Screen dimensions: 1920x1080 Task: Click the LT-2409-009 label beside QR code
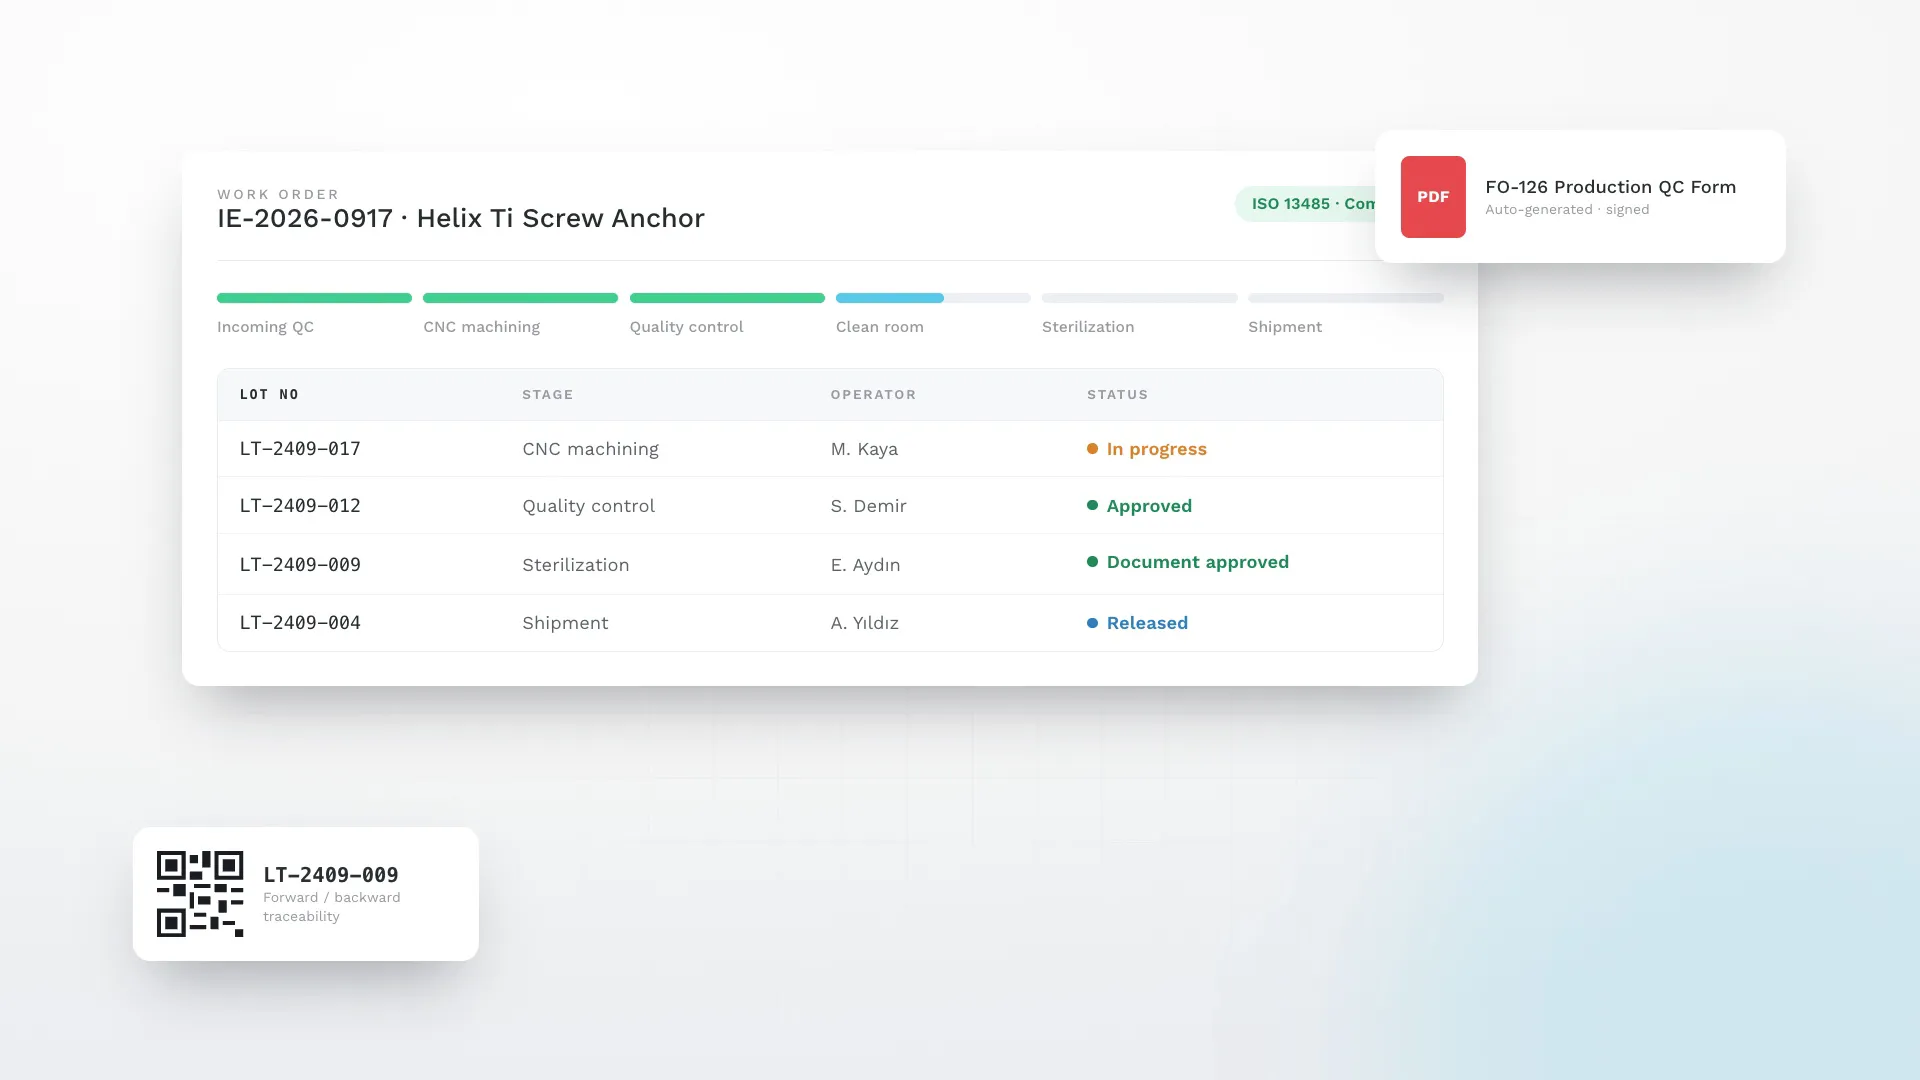(x=331, y=875)
